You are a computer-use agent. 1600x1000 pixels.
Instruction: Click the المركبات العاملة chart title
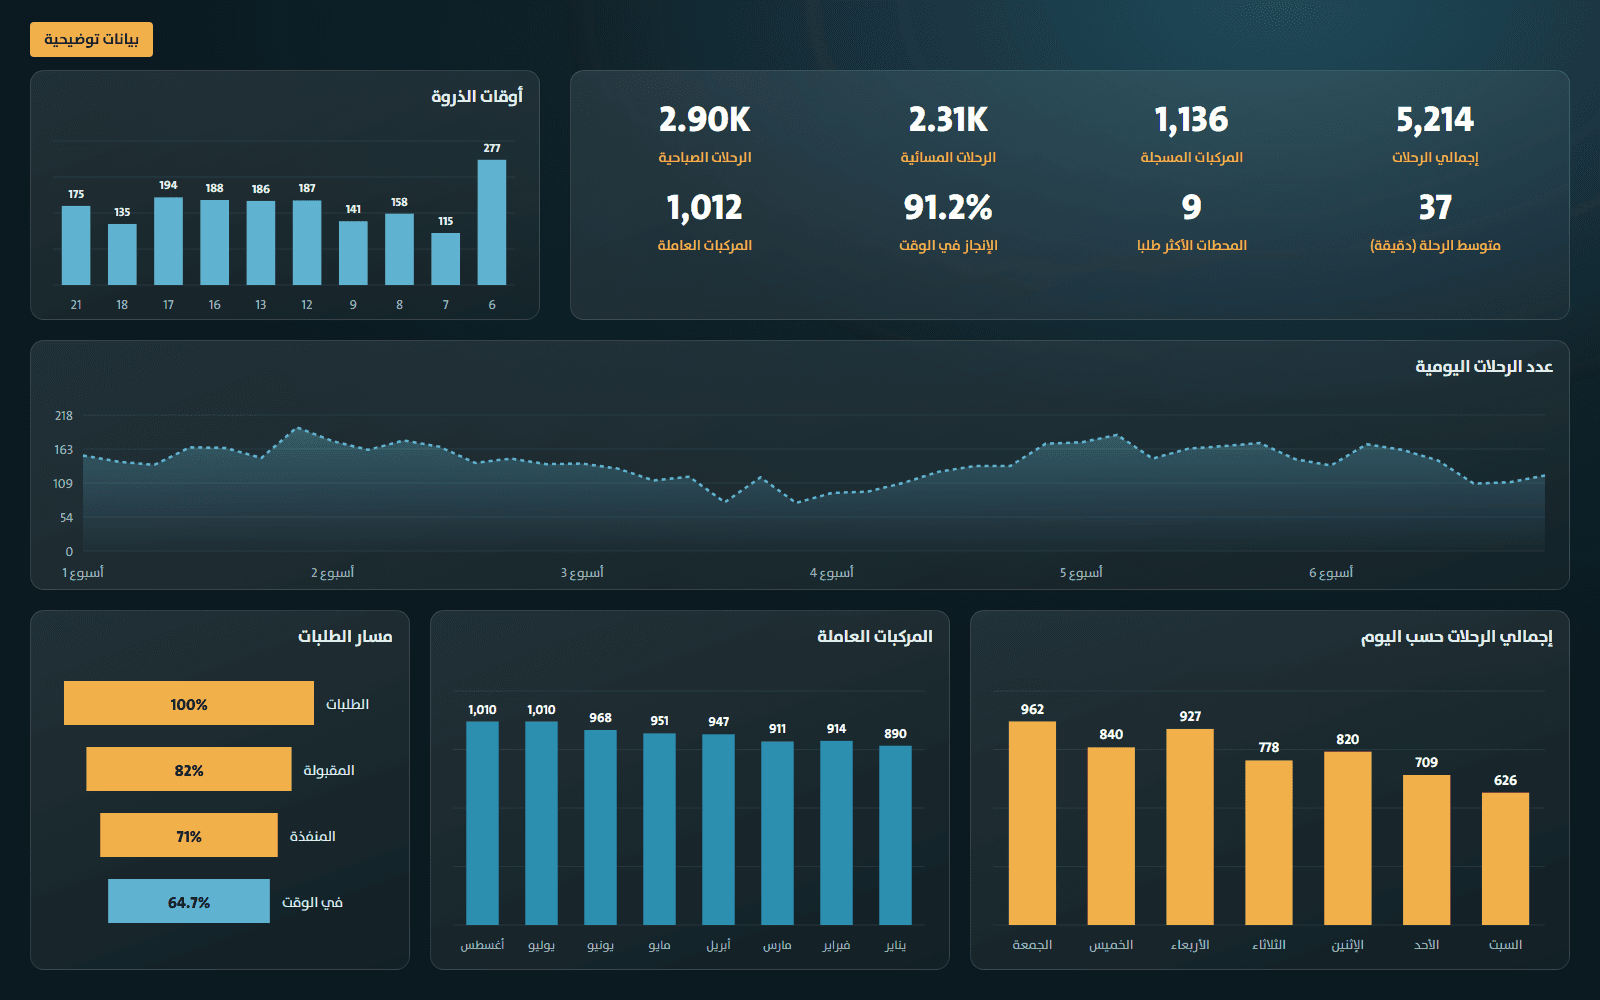pos(875,637)
